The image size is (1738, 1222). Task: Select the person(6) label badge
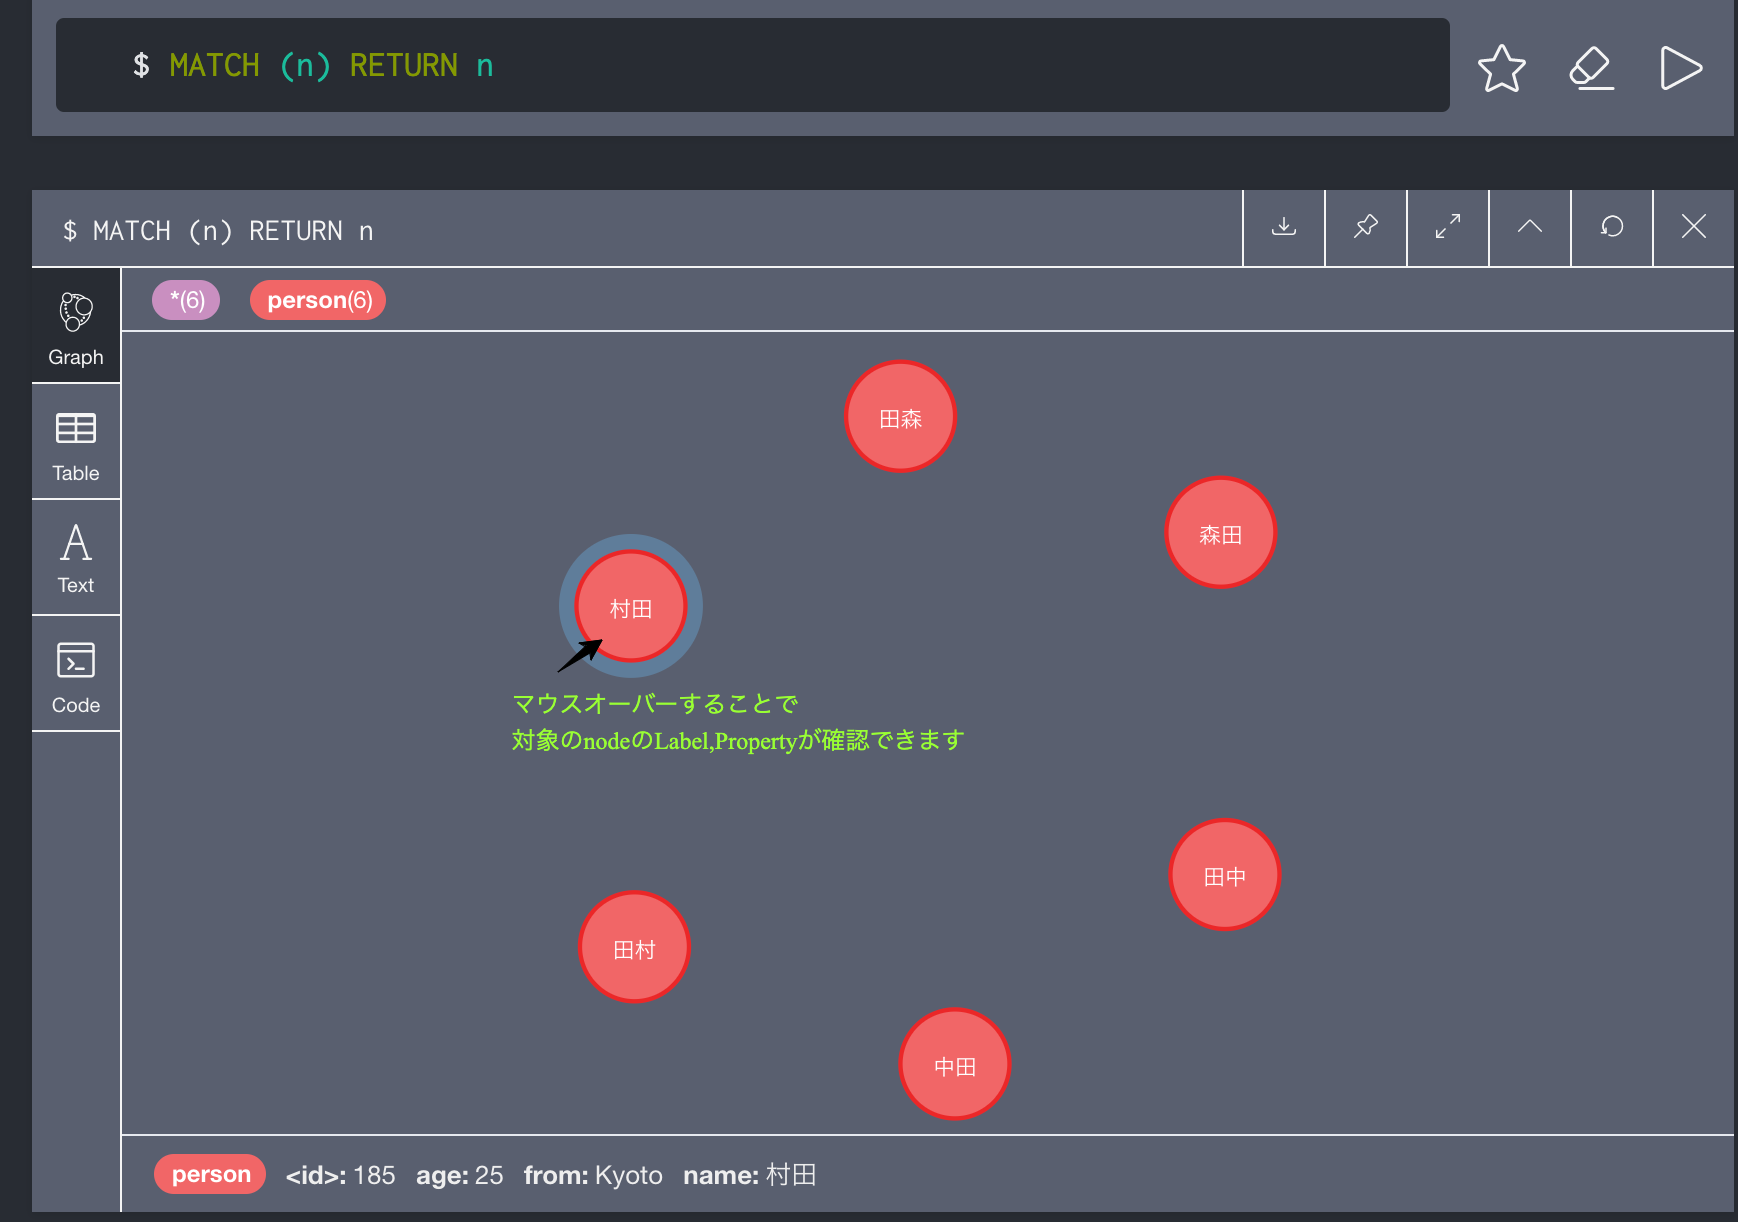(x=318, y=300)
